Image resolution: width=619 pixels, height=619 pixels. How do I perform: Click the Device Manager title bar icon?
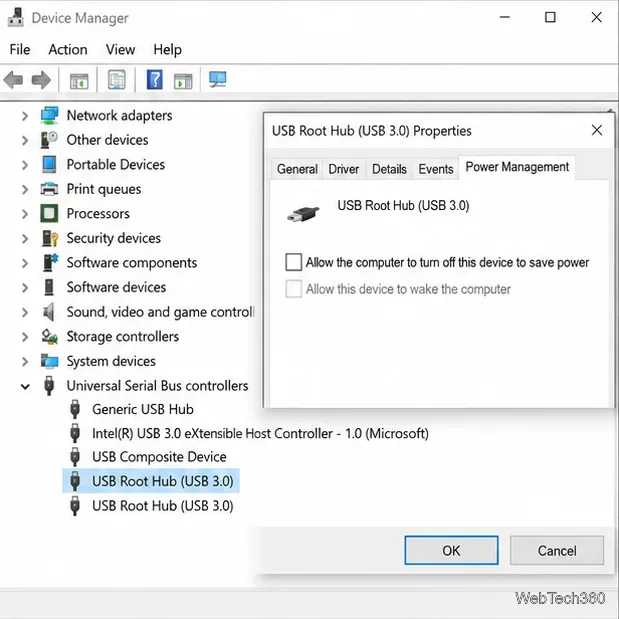coord(15,18)
